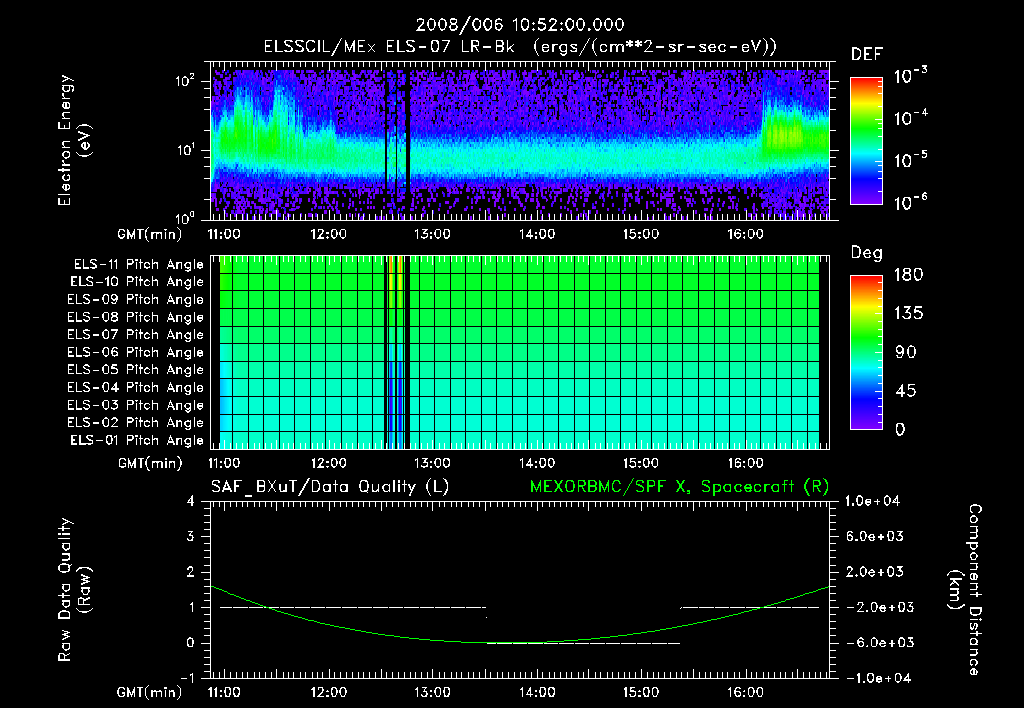Select the ELS-04 Pitch Angle row label
Screen dimensions: 1024x708
click(x=136, y=387)
